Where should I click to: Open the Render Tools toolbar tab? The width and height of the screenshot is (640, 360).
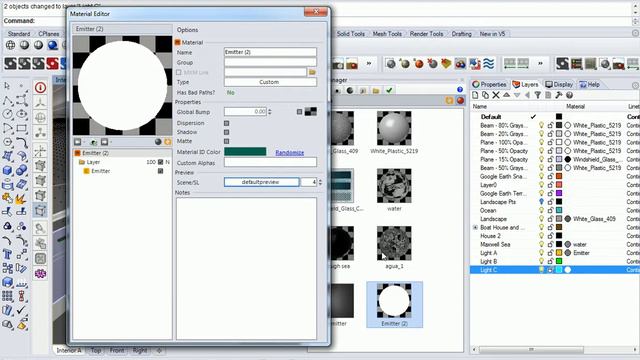[x=427, y=34]
